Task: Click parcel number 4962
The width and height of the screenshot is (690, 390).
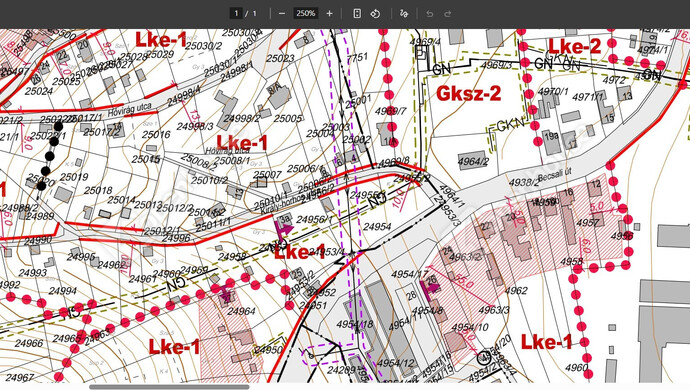Action: [516, 291]
